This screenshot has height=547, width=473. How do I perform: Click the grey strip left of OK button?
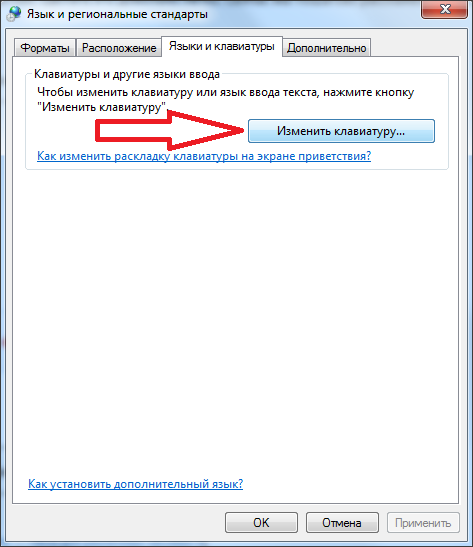point(115,523)
